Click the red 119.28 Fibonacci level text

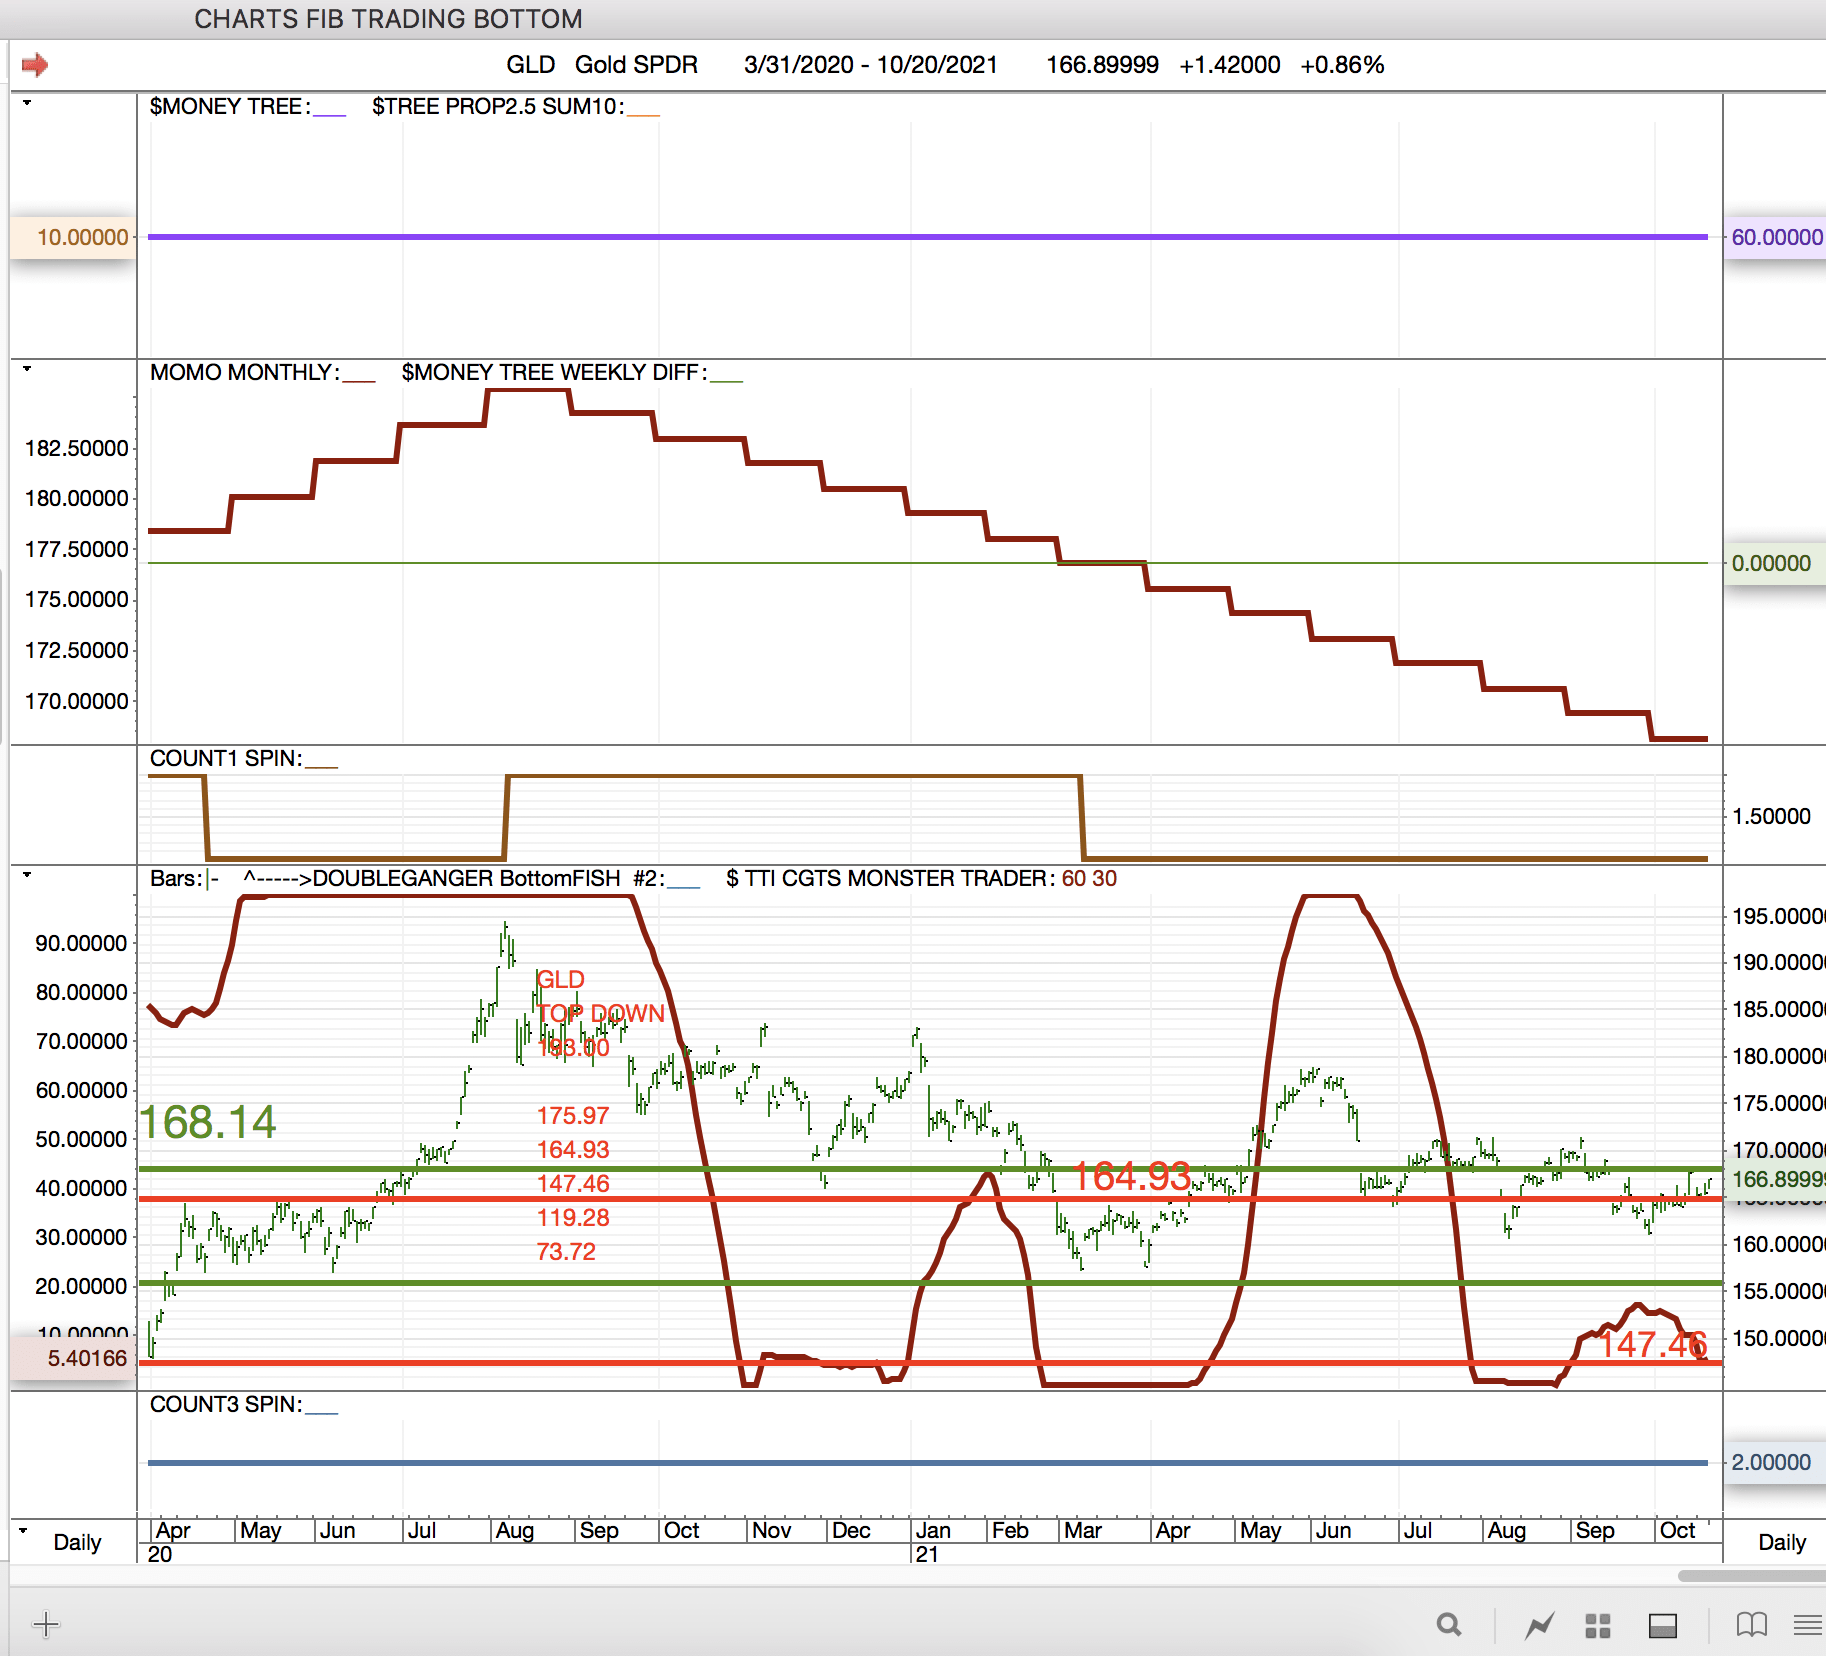pyautogui.click(x=573, y=1218)
